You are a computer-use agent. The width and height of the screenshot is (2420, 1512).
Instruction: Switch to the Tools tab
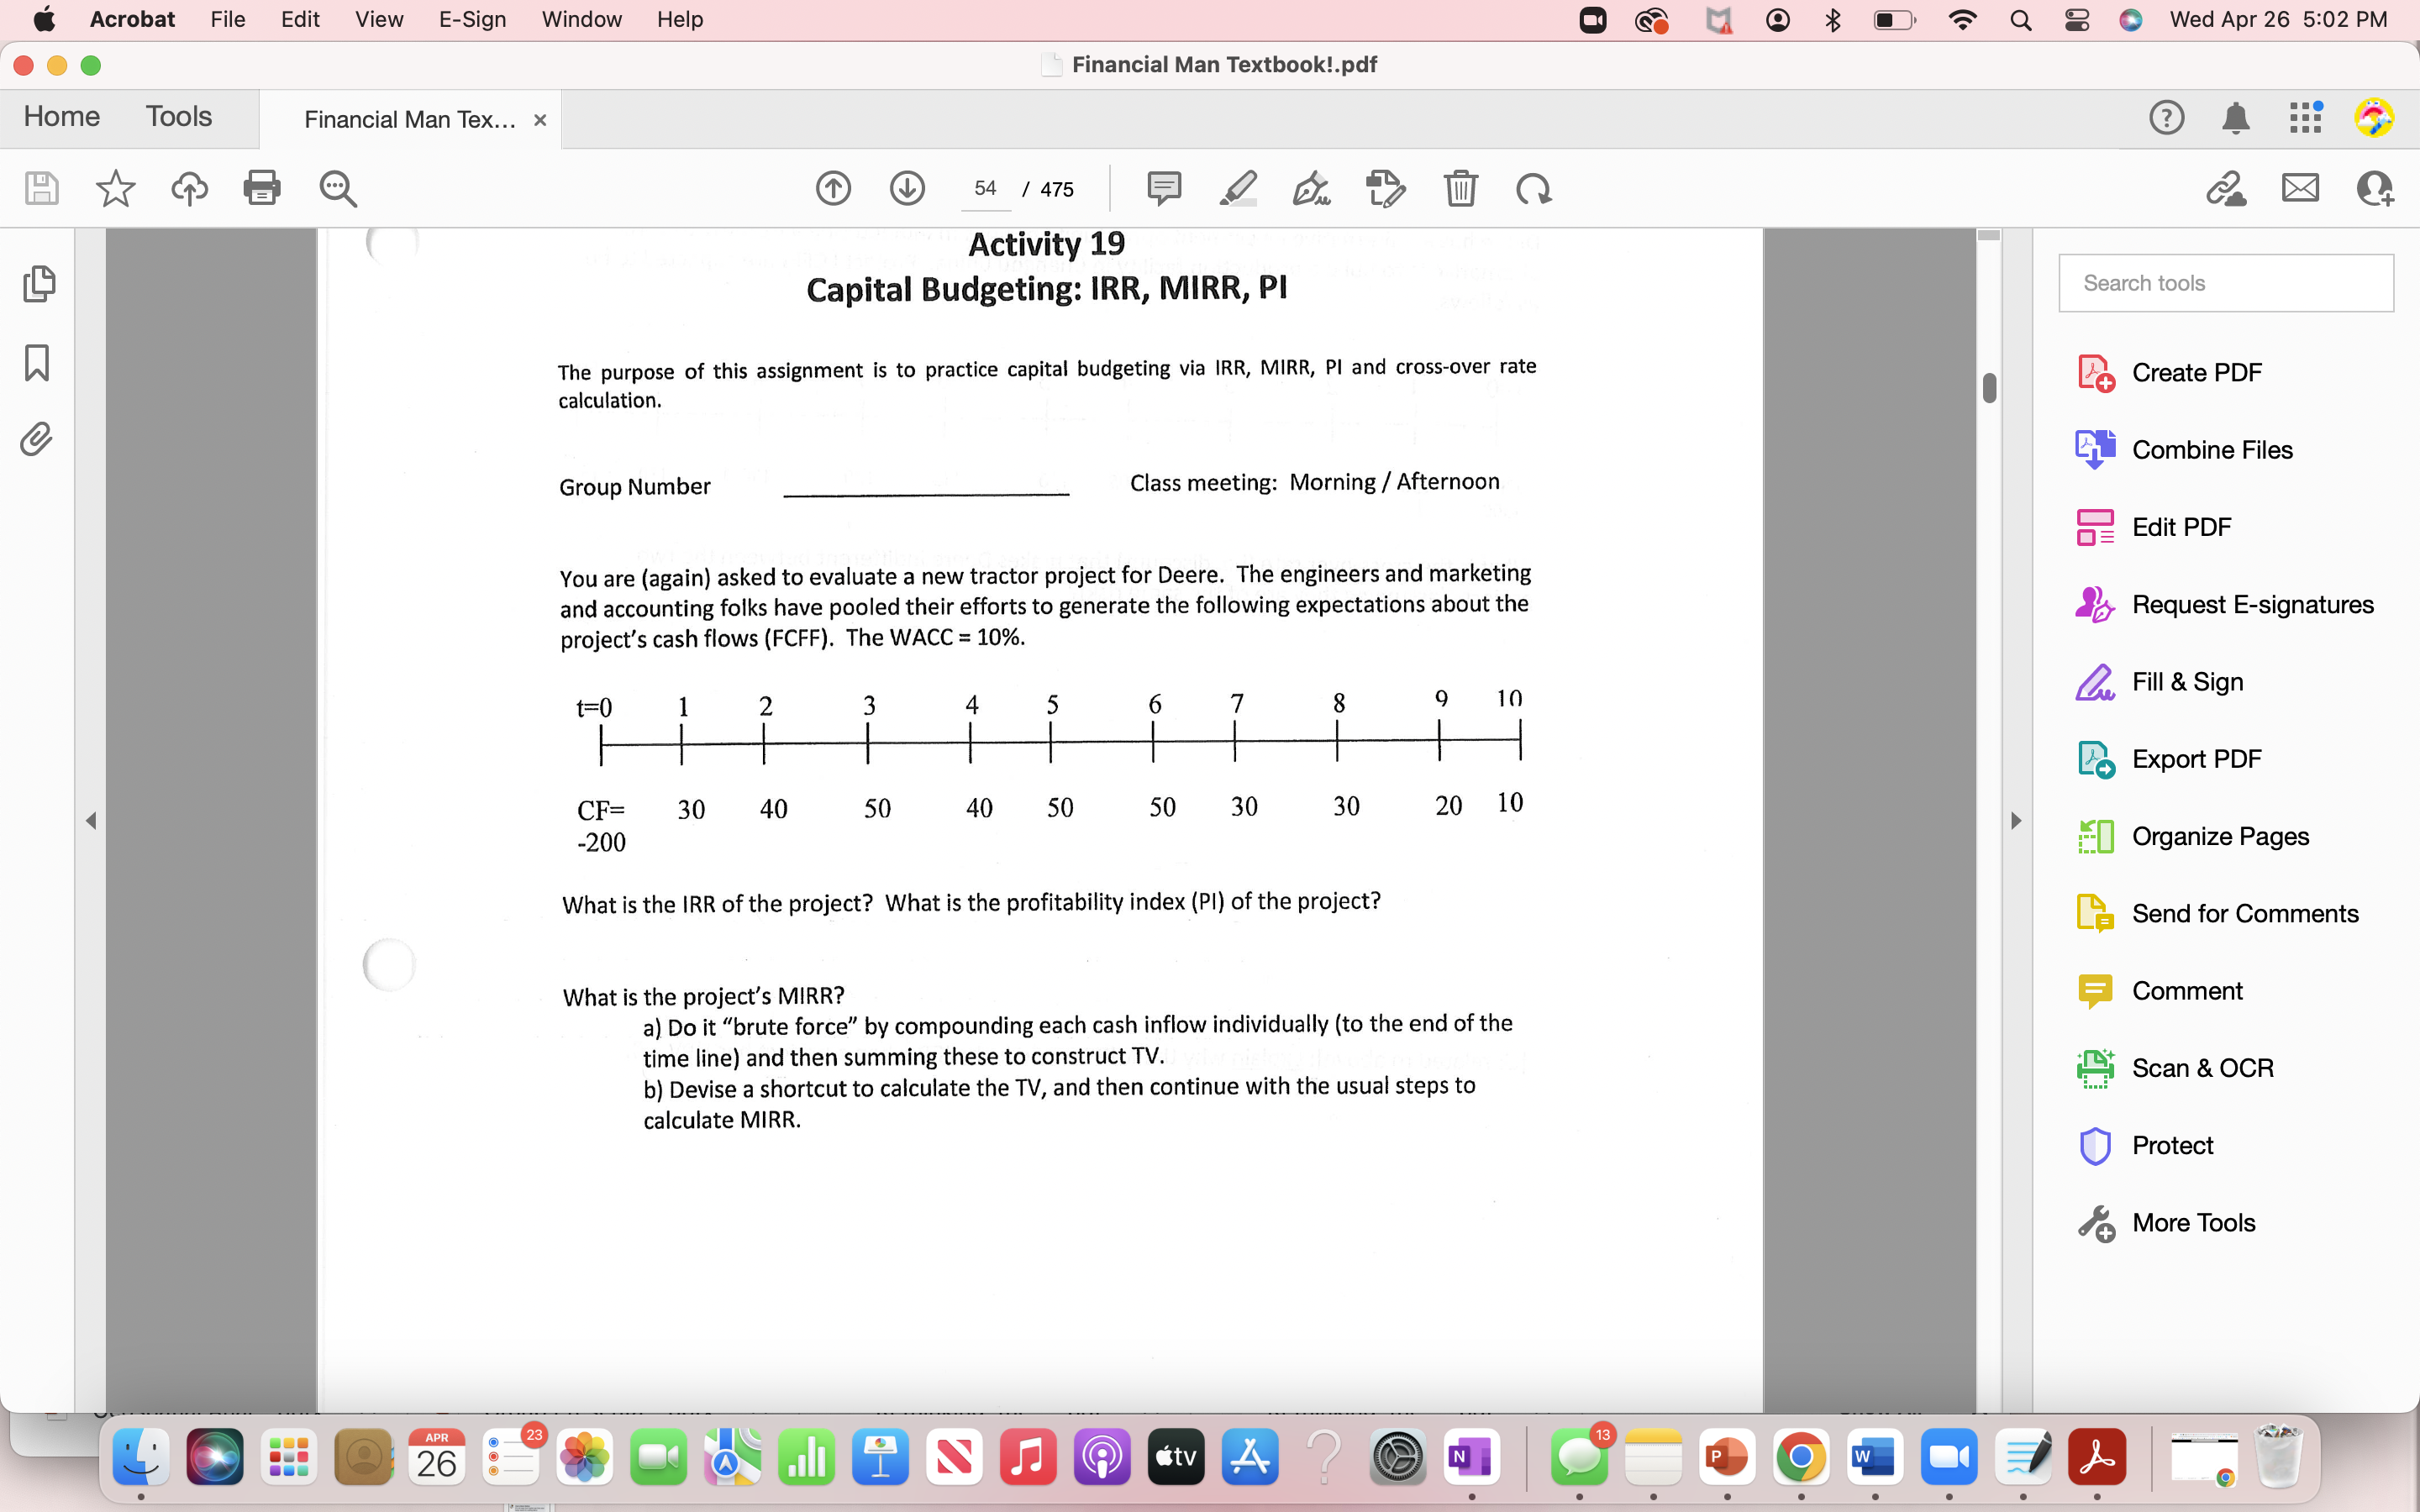click(x=179, y=116)
